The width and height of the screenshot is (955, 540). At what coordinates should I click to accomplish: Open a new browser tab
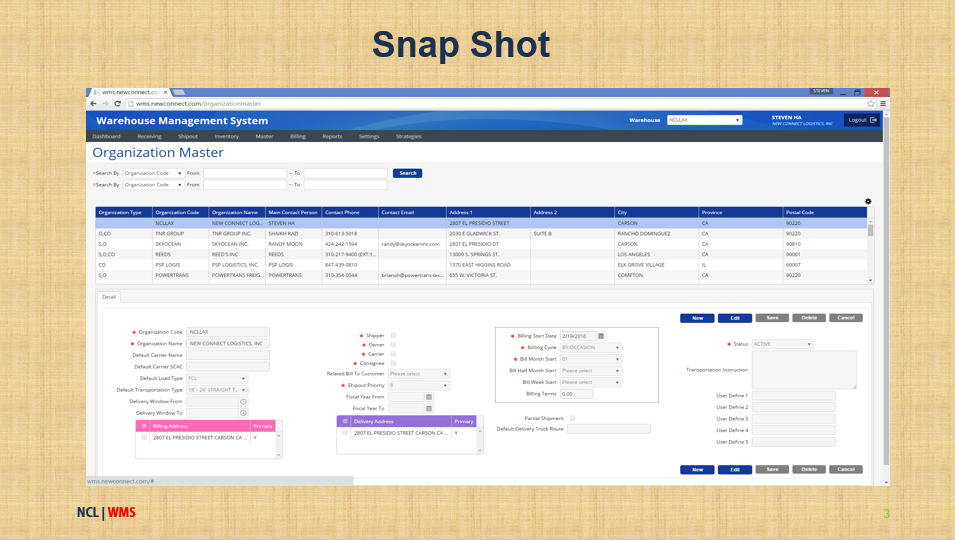tap(179, 93)
